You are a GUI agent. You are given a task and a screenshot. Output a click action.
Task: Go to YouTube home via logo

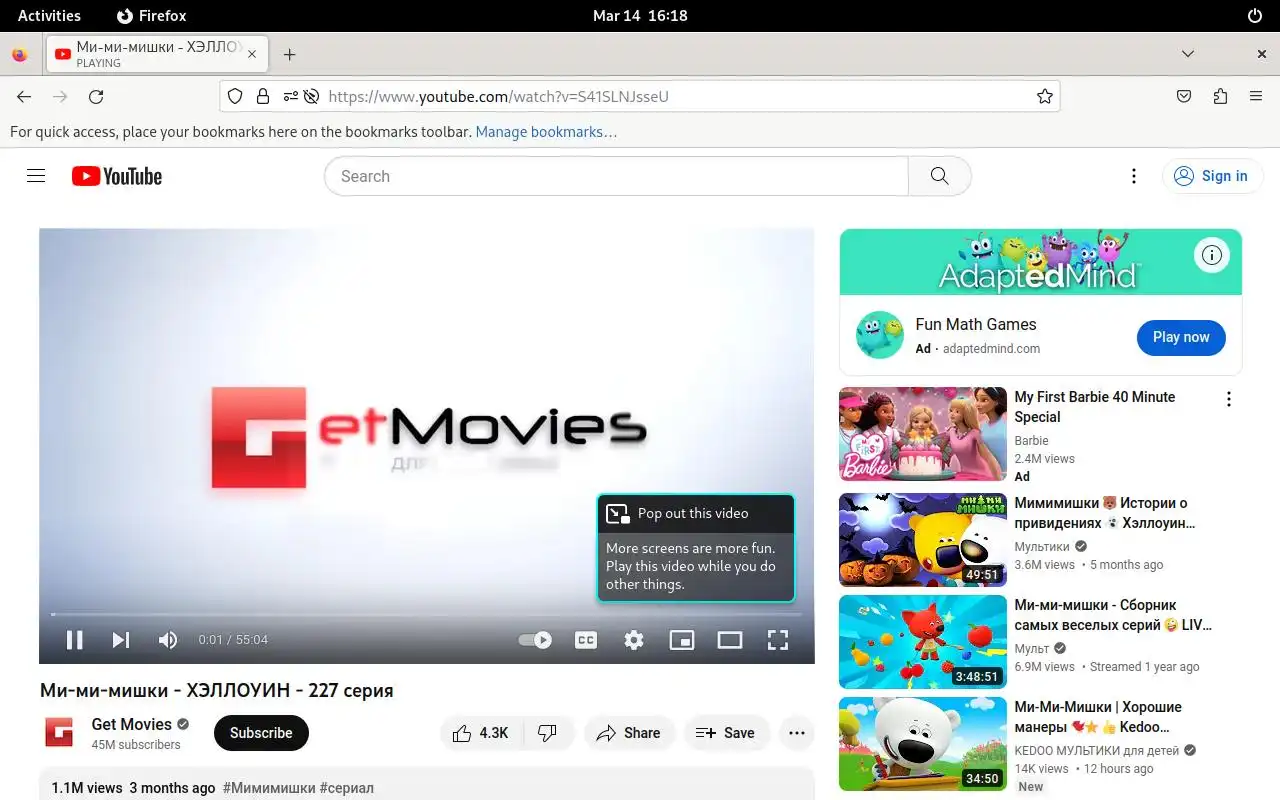pos(117,176)
